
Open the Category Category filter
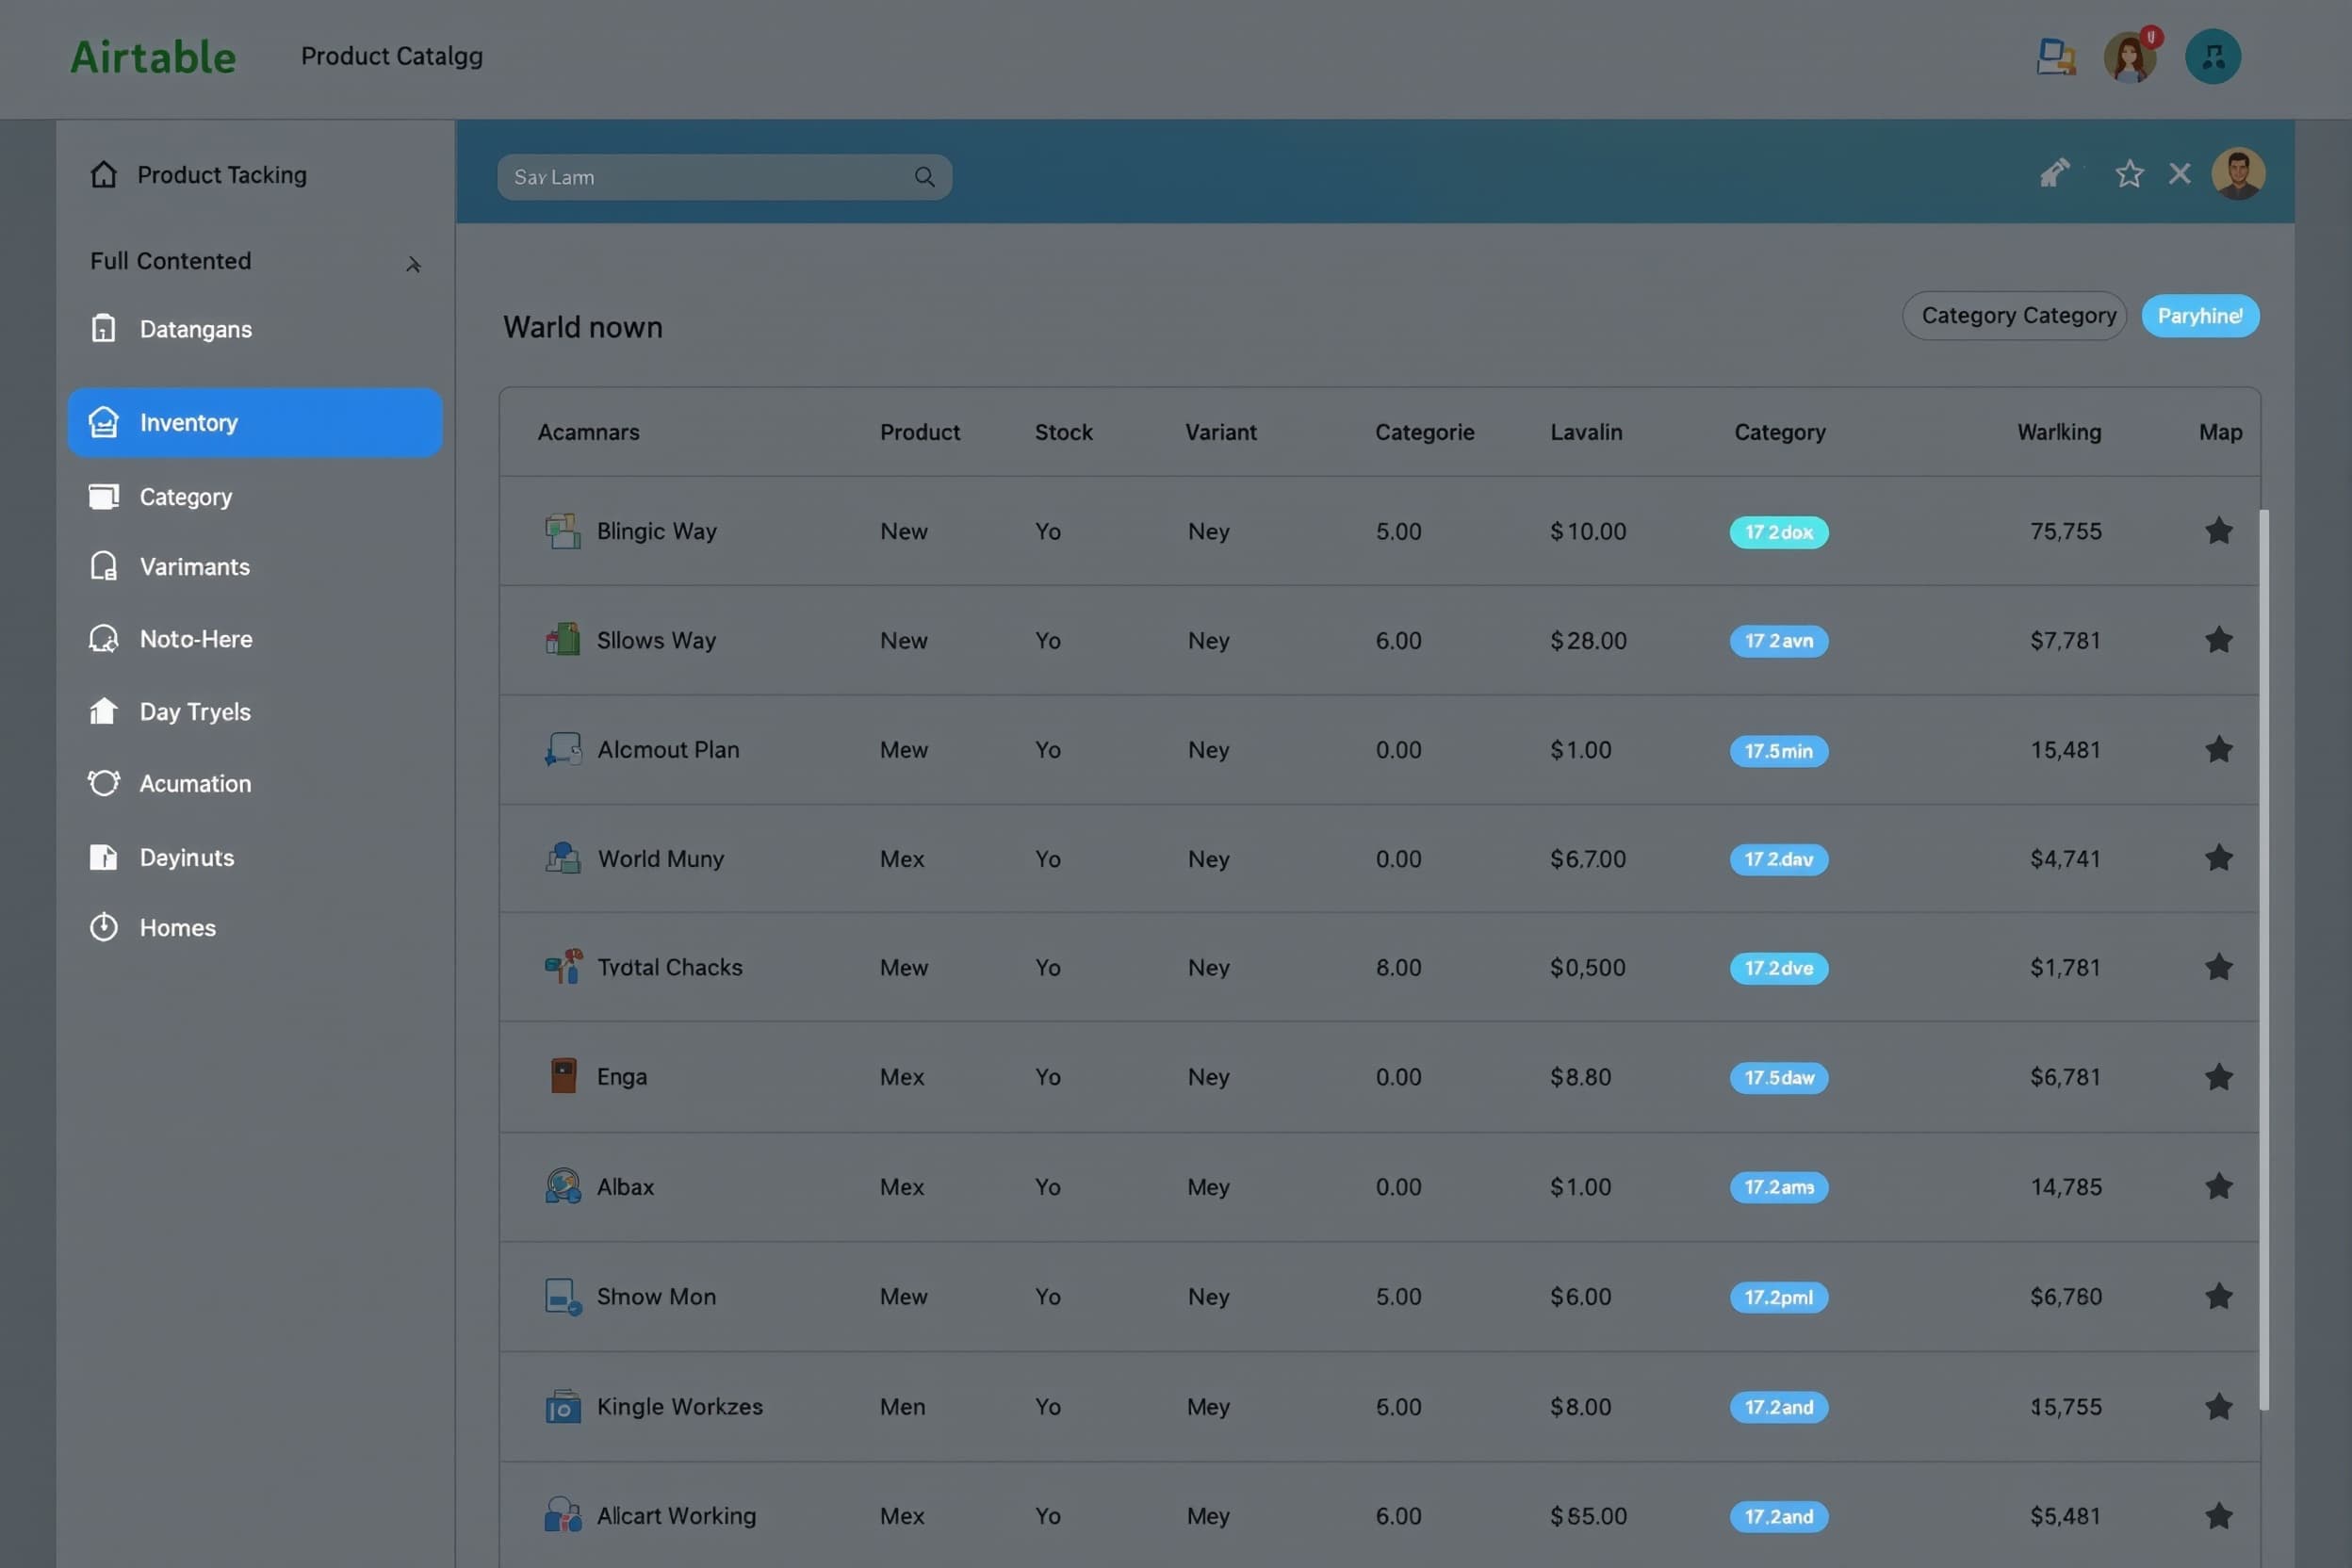tap(2014, 316)
